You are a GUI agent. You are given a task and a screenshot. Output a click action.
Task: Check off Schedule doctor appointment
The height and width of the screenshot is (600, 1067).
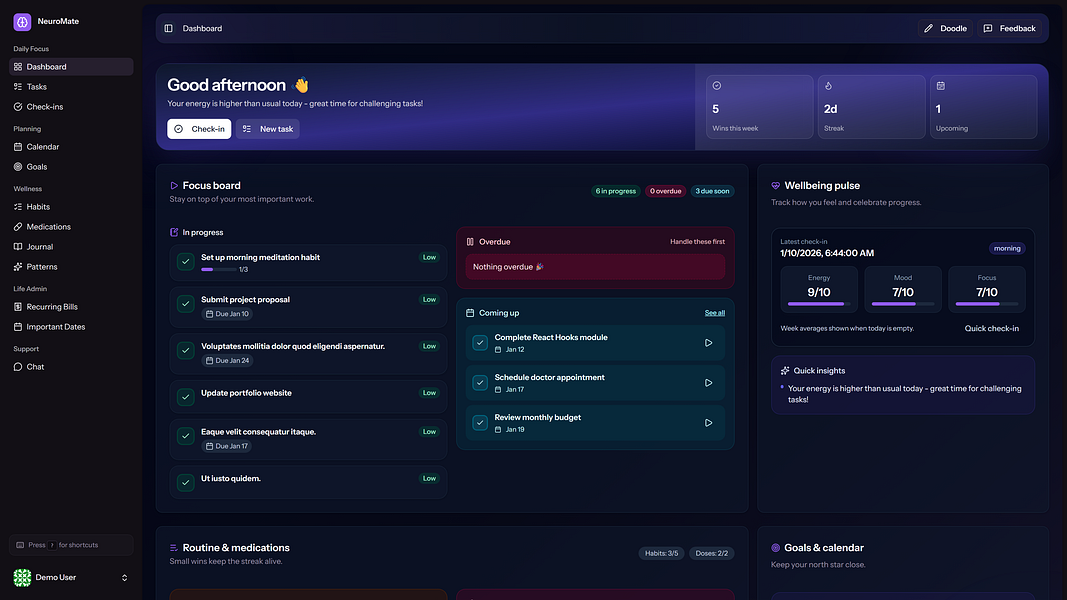tap(480, 383)
